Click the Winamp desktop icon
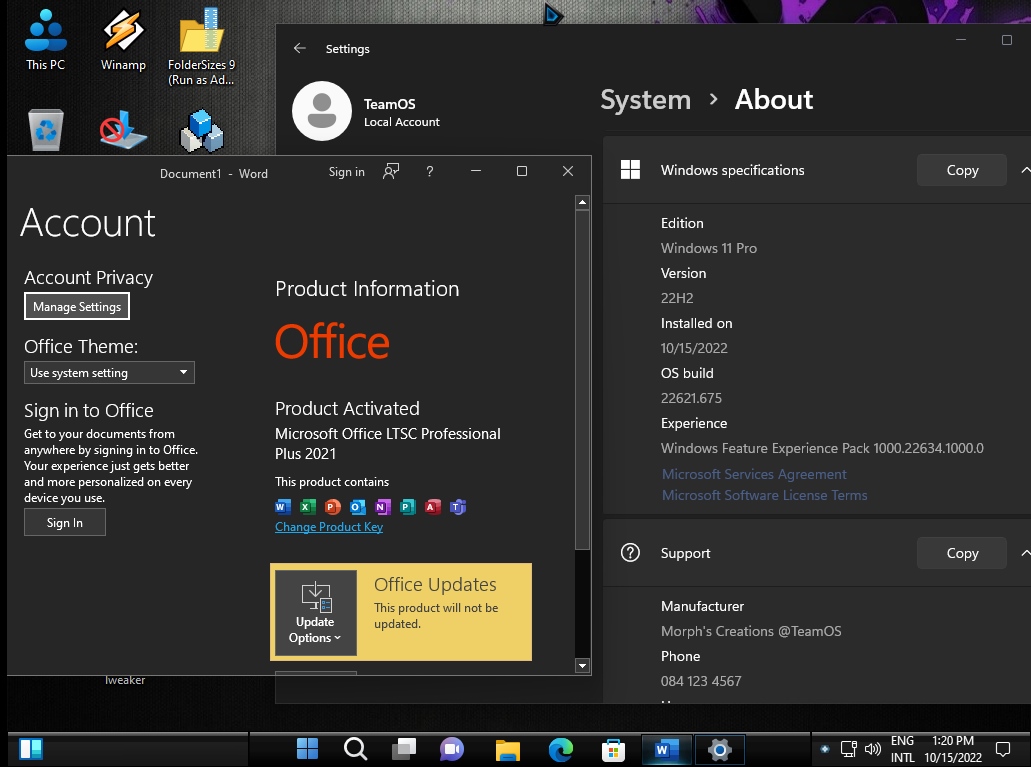Screen dimensions: 1031x767 pyautogui.click(x=123, y=40)
